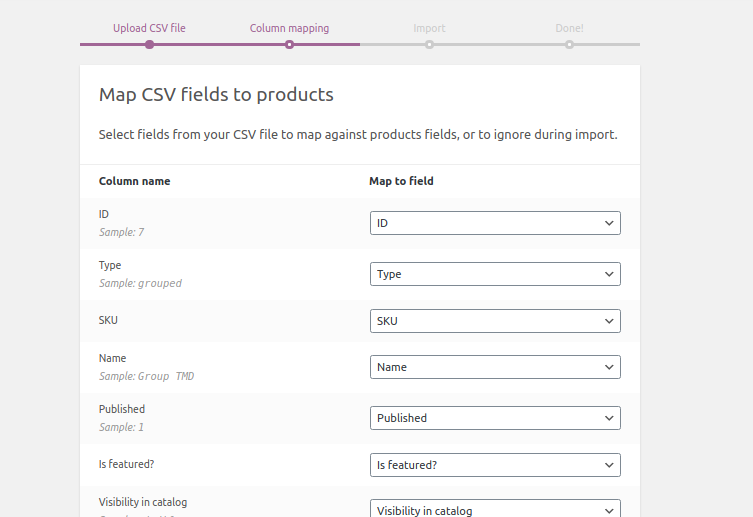The image size is (753, 517).
Task: Click the progress dot under Done!
Action: pos(569,44)
